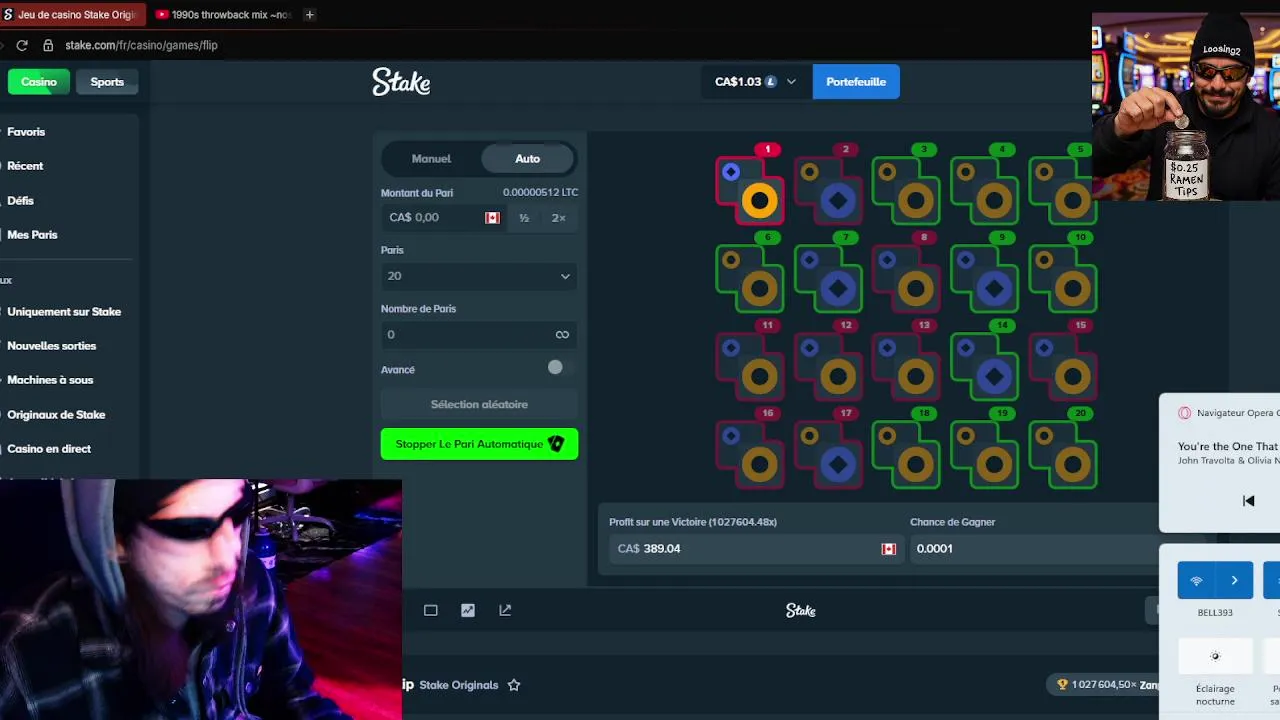The height and width of the screenshot is (720, 1280).
Task: Double the bet with 2× button
Action: pos(558,218)
